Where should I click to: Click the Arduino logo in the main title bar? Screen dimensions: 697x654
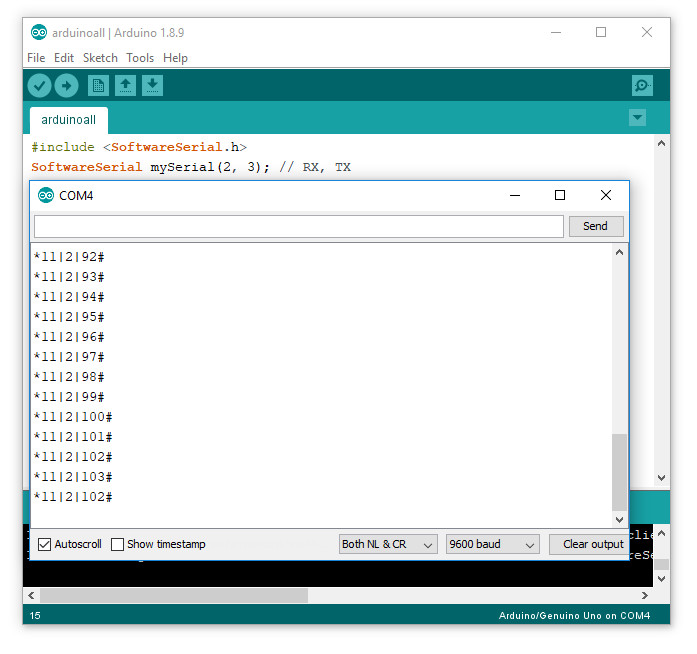pos(39,32)
